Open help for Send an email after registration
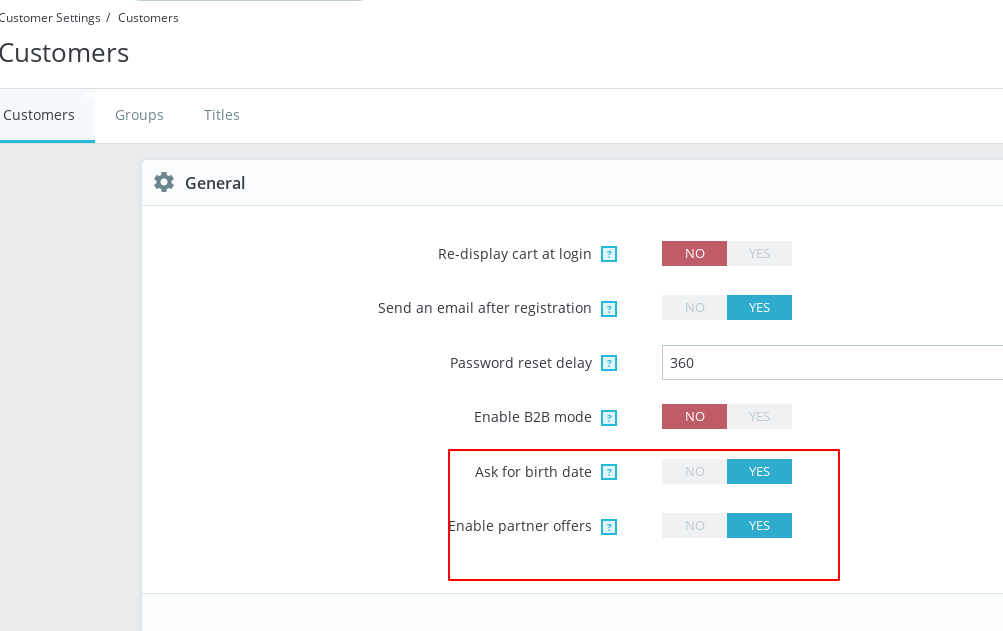Viewport: 1003px width, 631px height. coord(609,308)
